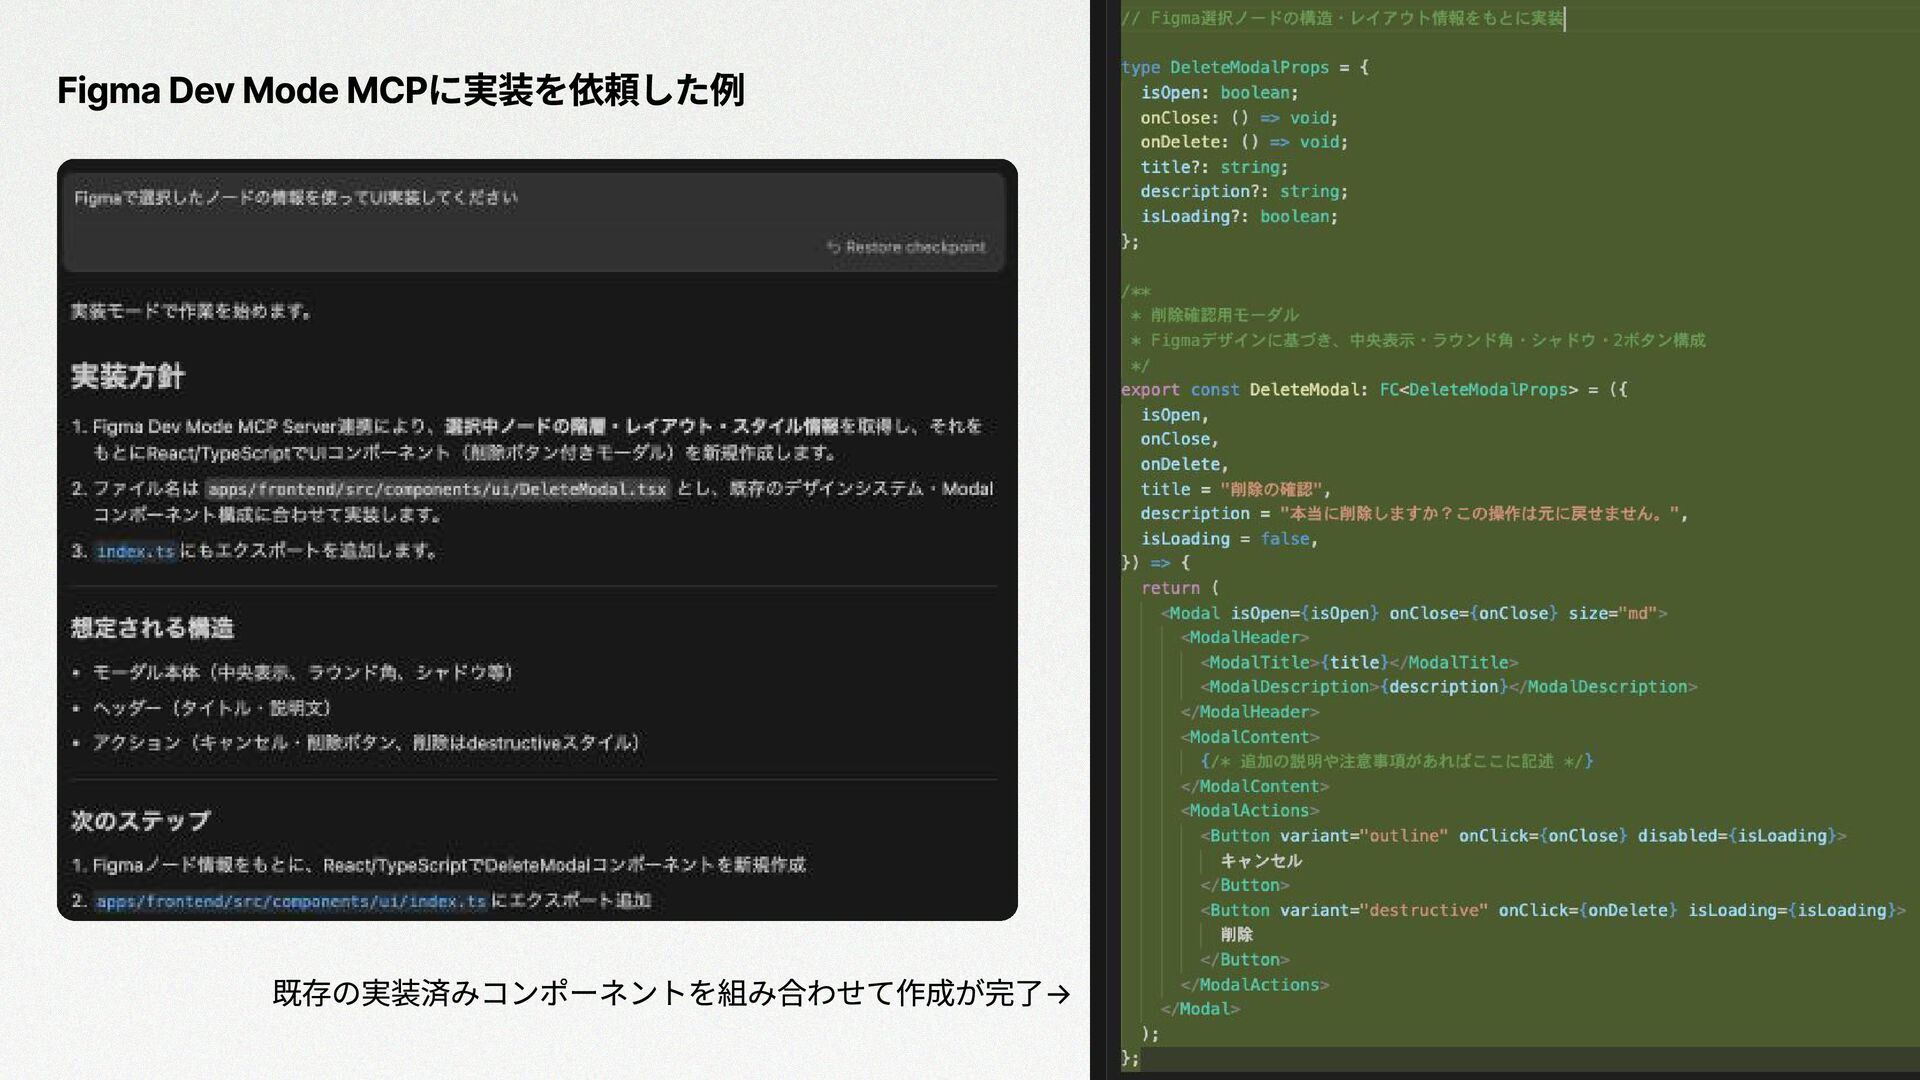Click the 実装方針 heading

point(128,376)
